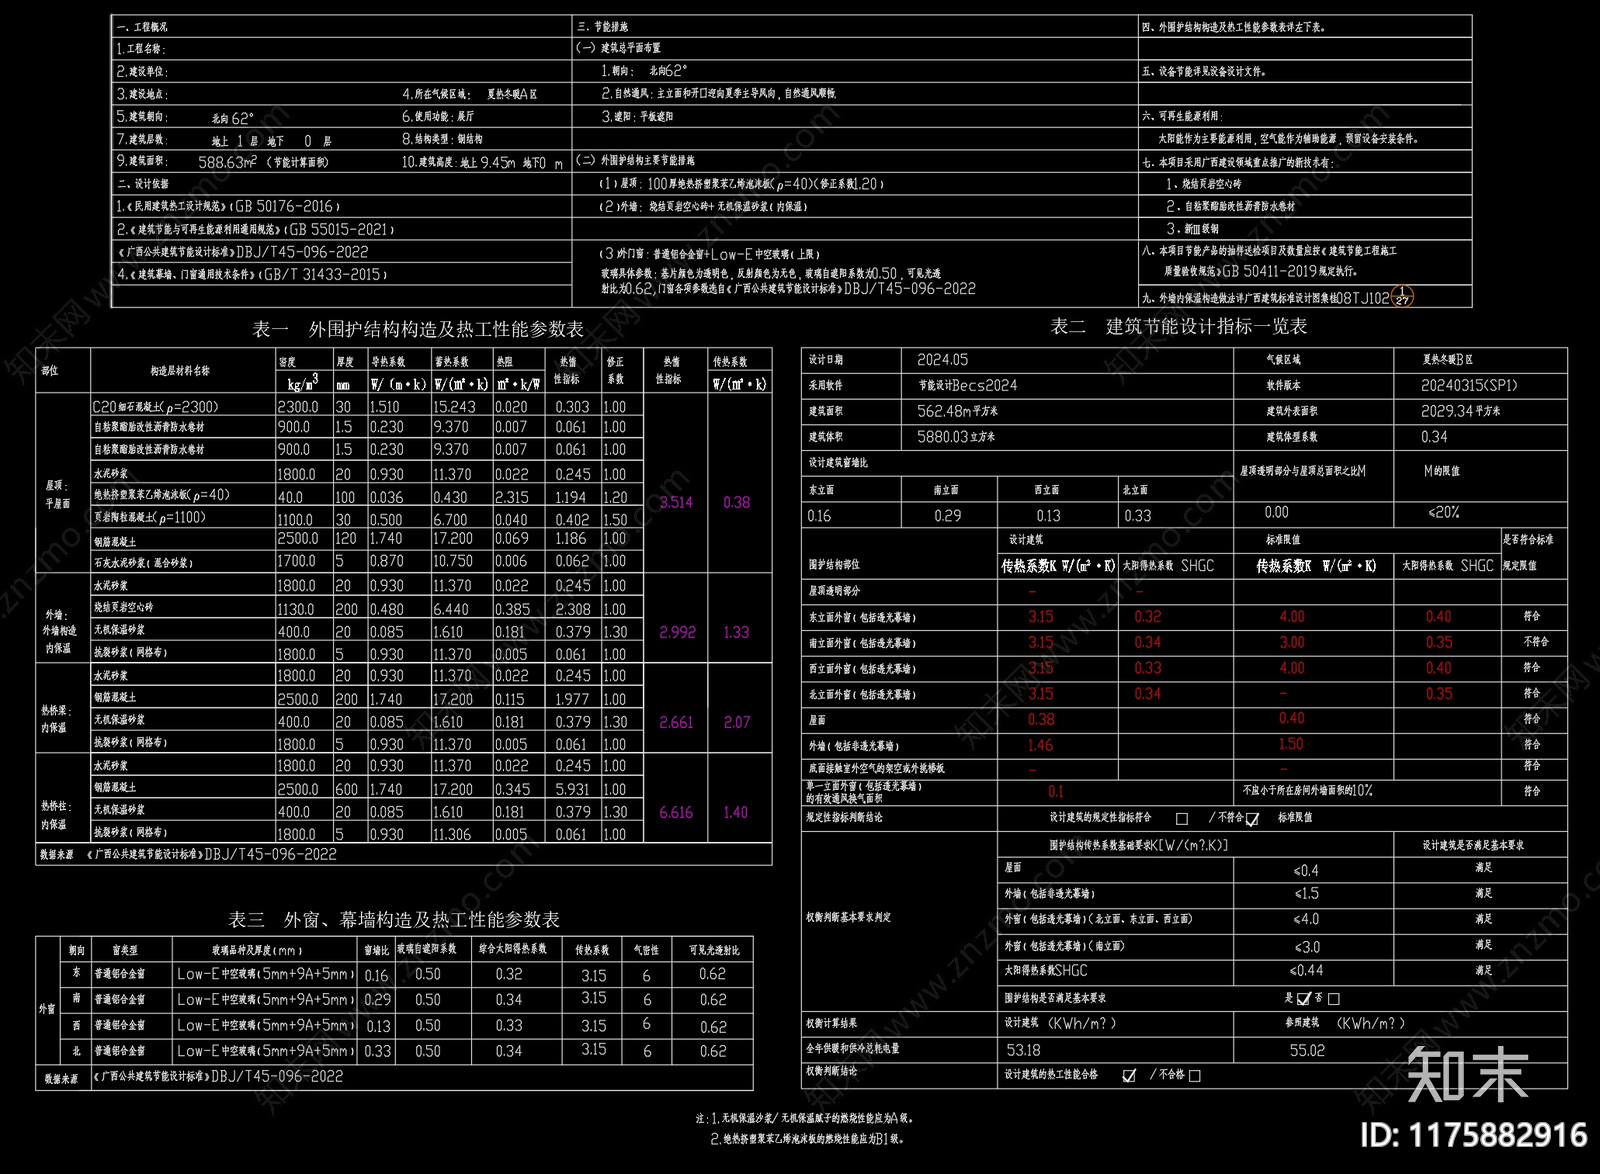Click the building area value 562.48m平方米
Image resolution: width=1600 pixels, height=1174 pixels.
(x=957, y=411)
